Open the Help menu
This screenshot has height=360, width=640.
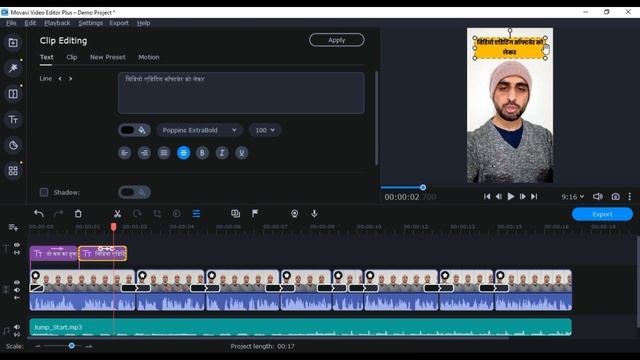click(x=143, y=23)
